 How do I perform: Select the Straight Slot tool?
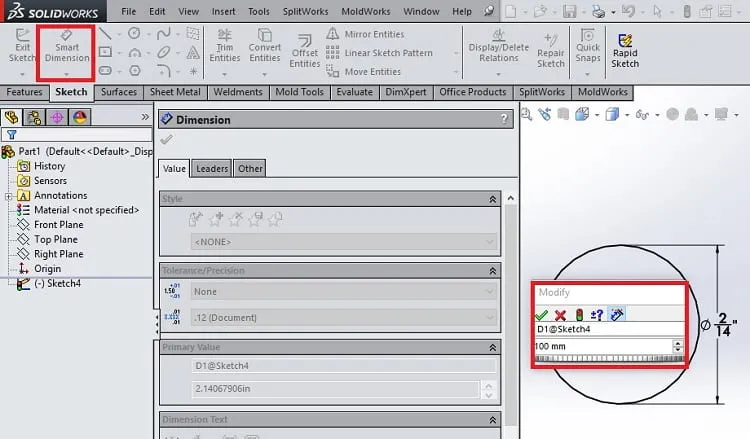point(105,71)
